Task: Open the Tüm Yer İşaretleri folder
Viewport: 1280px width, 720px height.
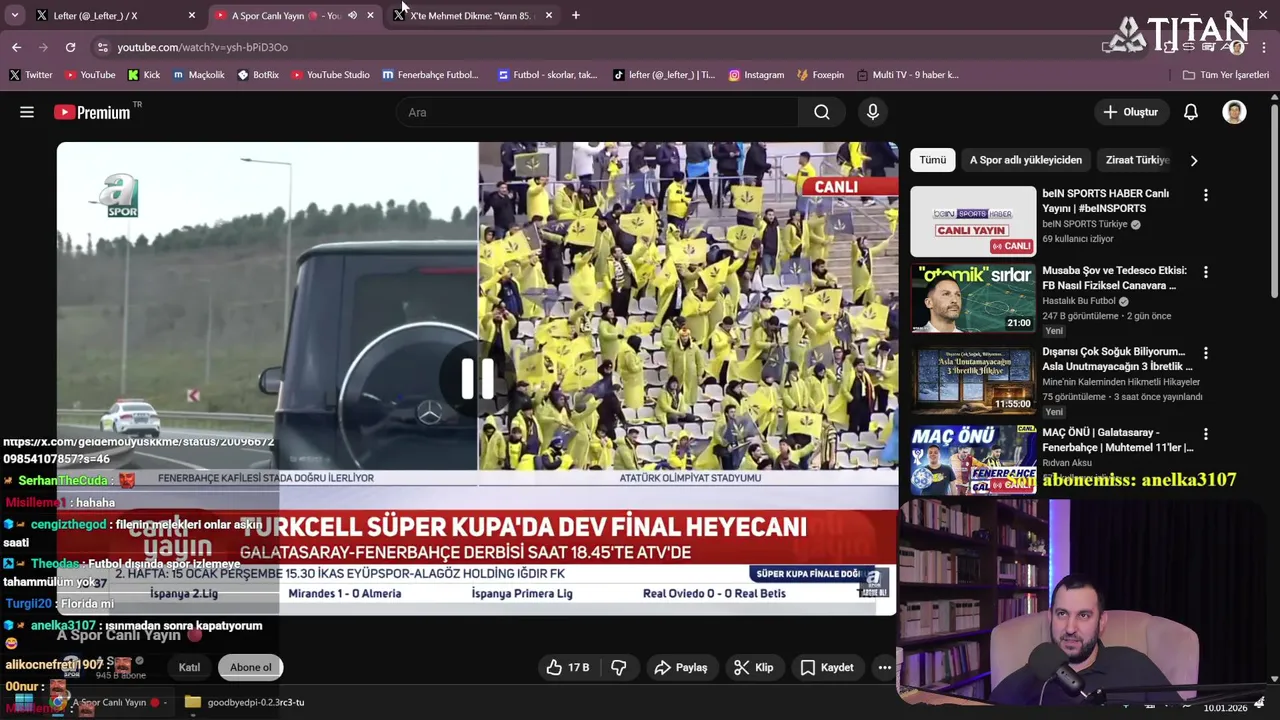Action: 1225,75
